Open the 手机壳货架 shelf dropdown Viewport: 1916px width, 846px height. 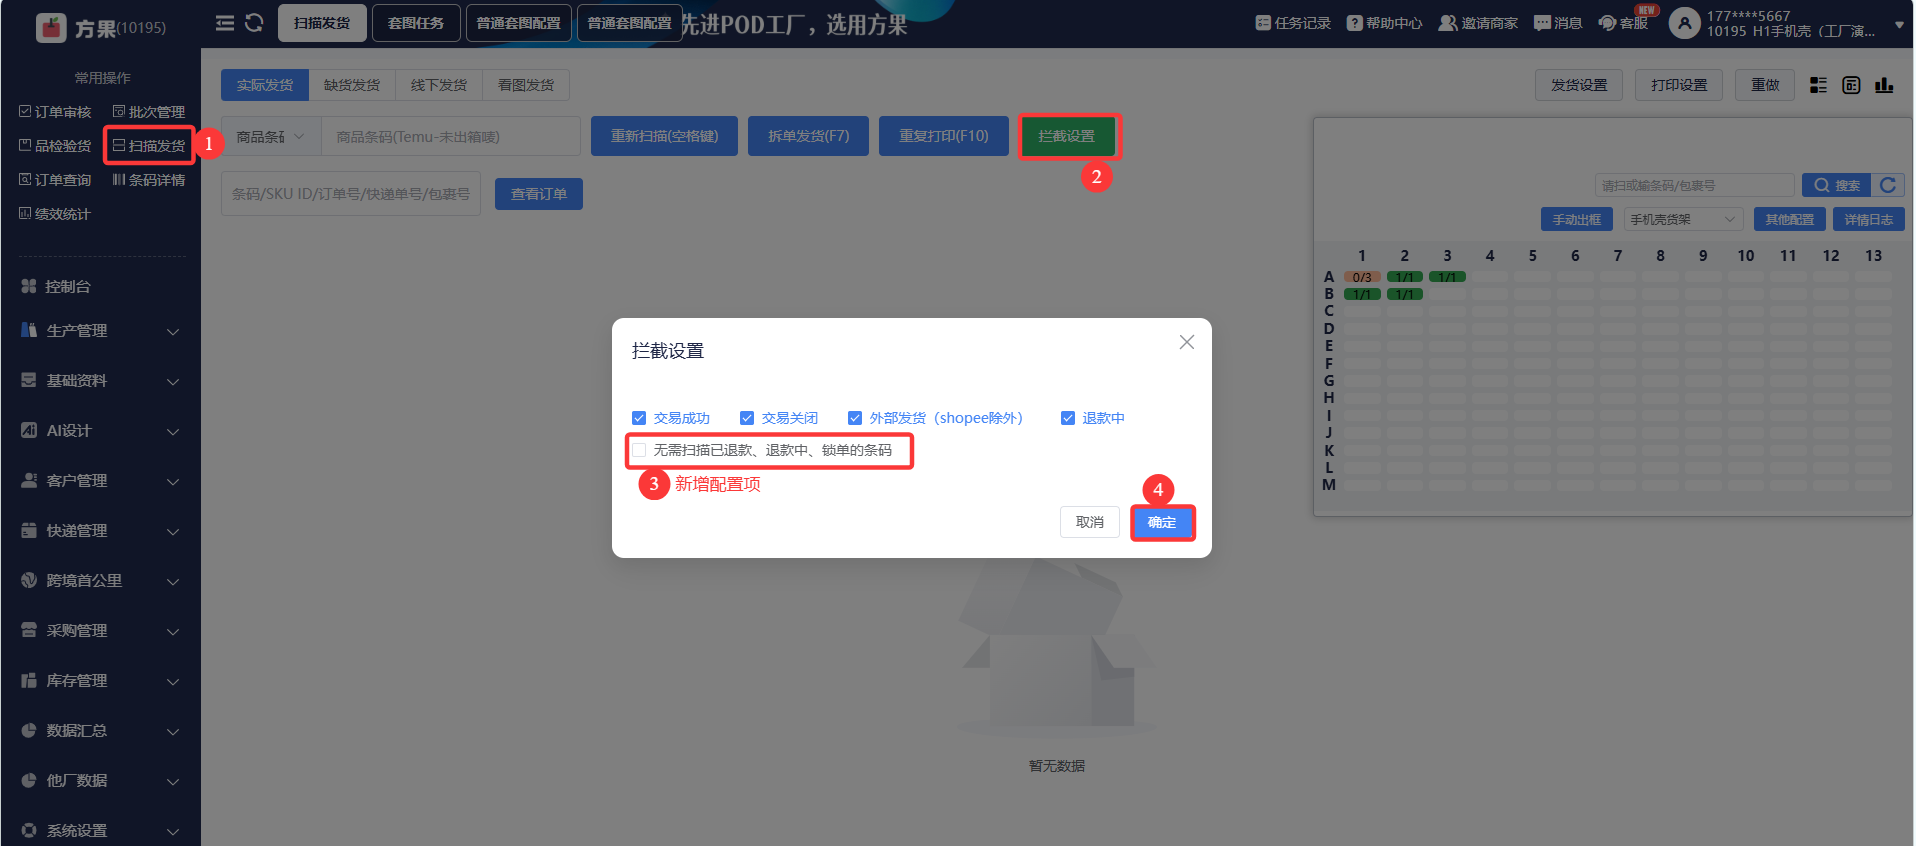coord(1682,219)
